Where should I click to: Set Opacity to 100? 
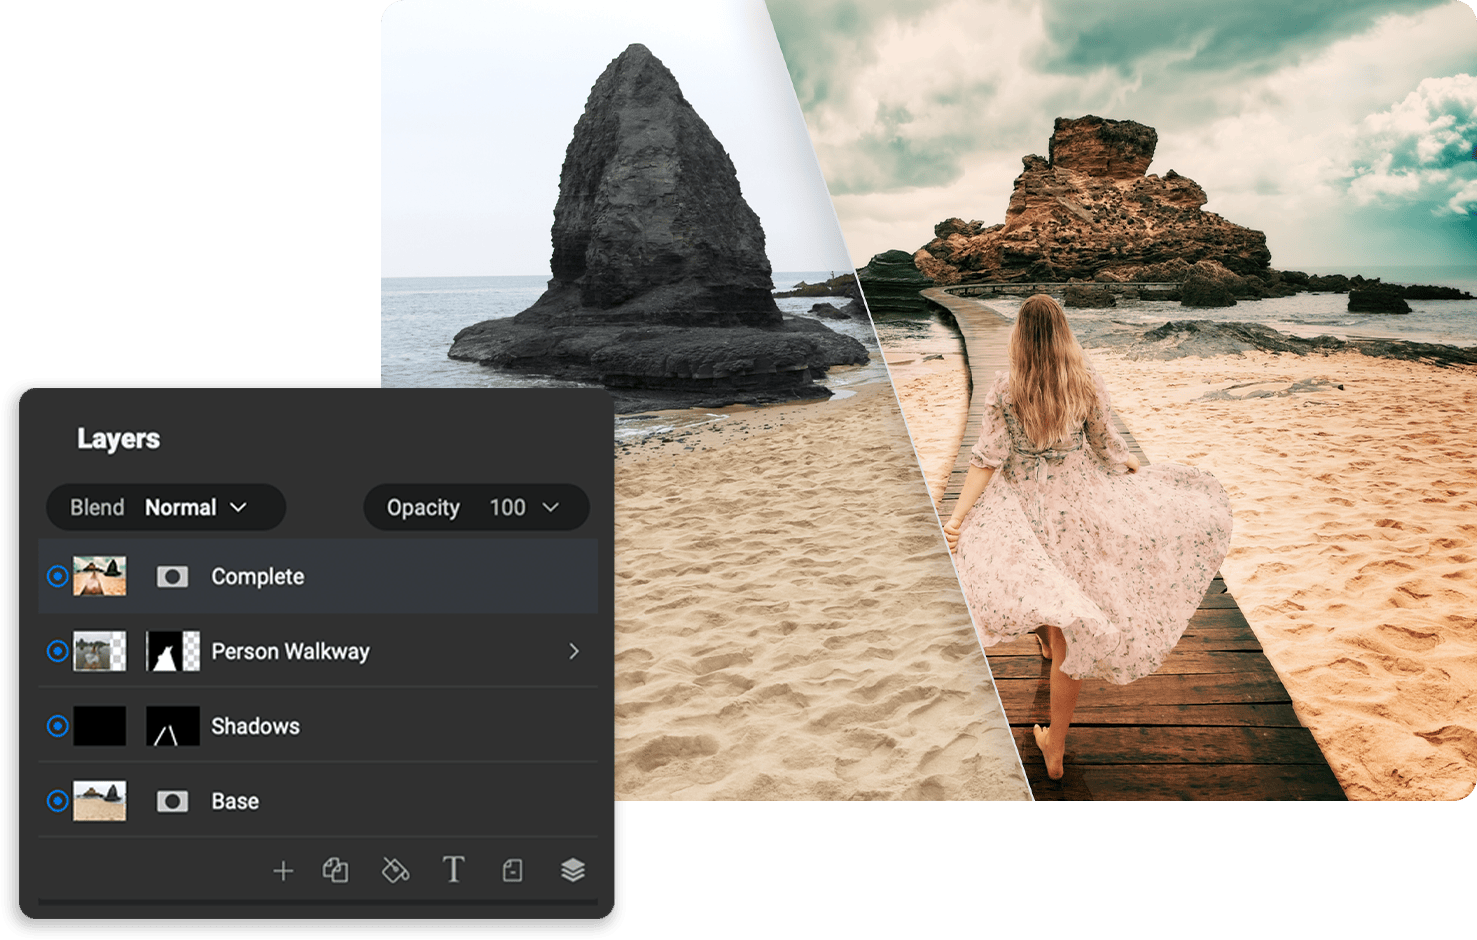point(508,507)
